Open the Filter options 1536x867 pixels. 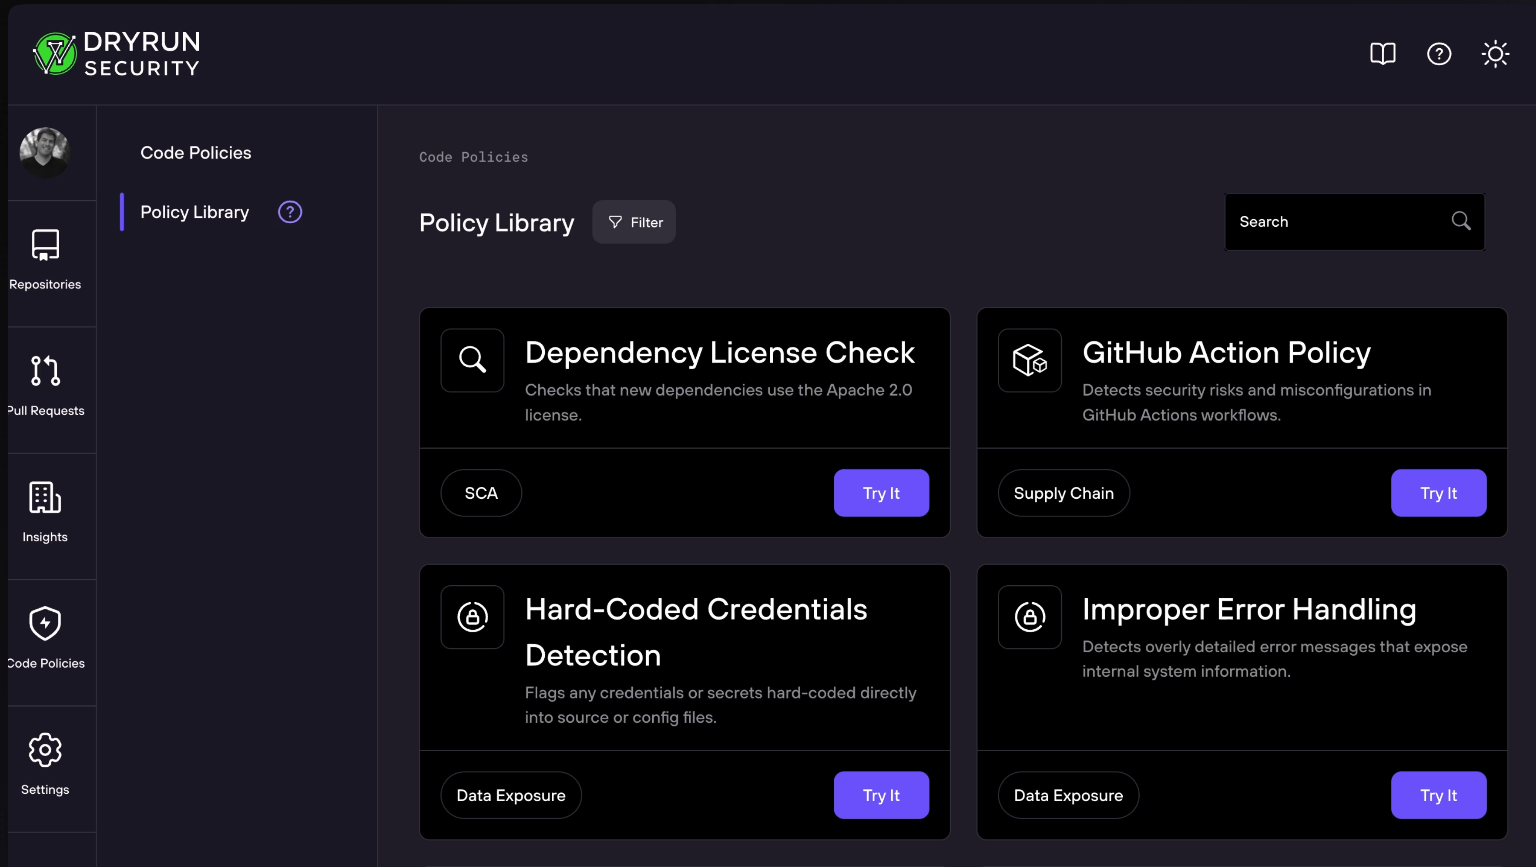[x=633, y=221]
